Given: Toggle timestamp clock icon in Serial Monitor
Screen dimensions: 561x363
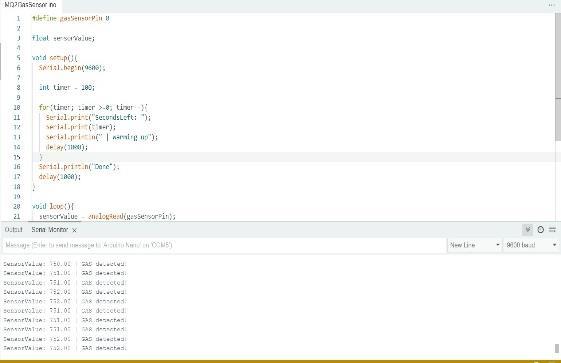Looking at the screenshot, I should [x=541, y=230].
